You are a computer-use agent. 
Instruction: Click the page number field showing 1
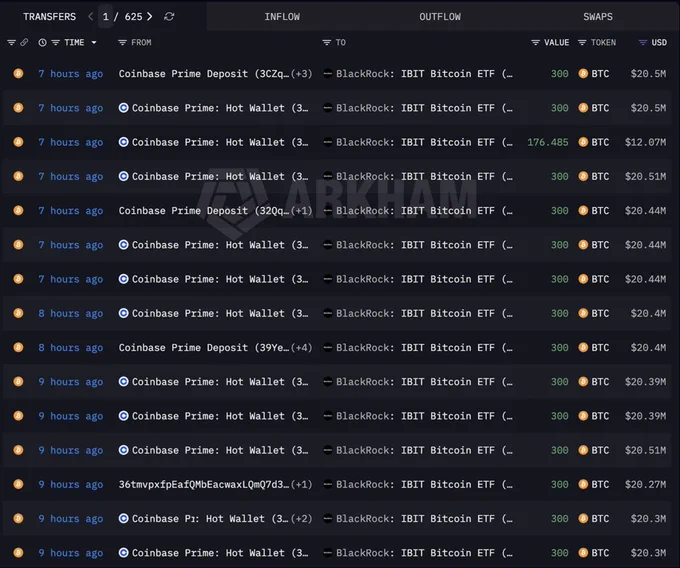(105, 16)
